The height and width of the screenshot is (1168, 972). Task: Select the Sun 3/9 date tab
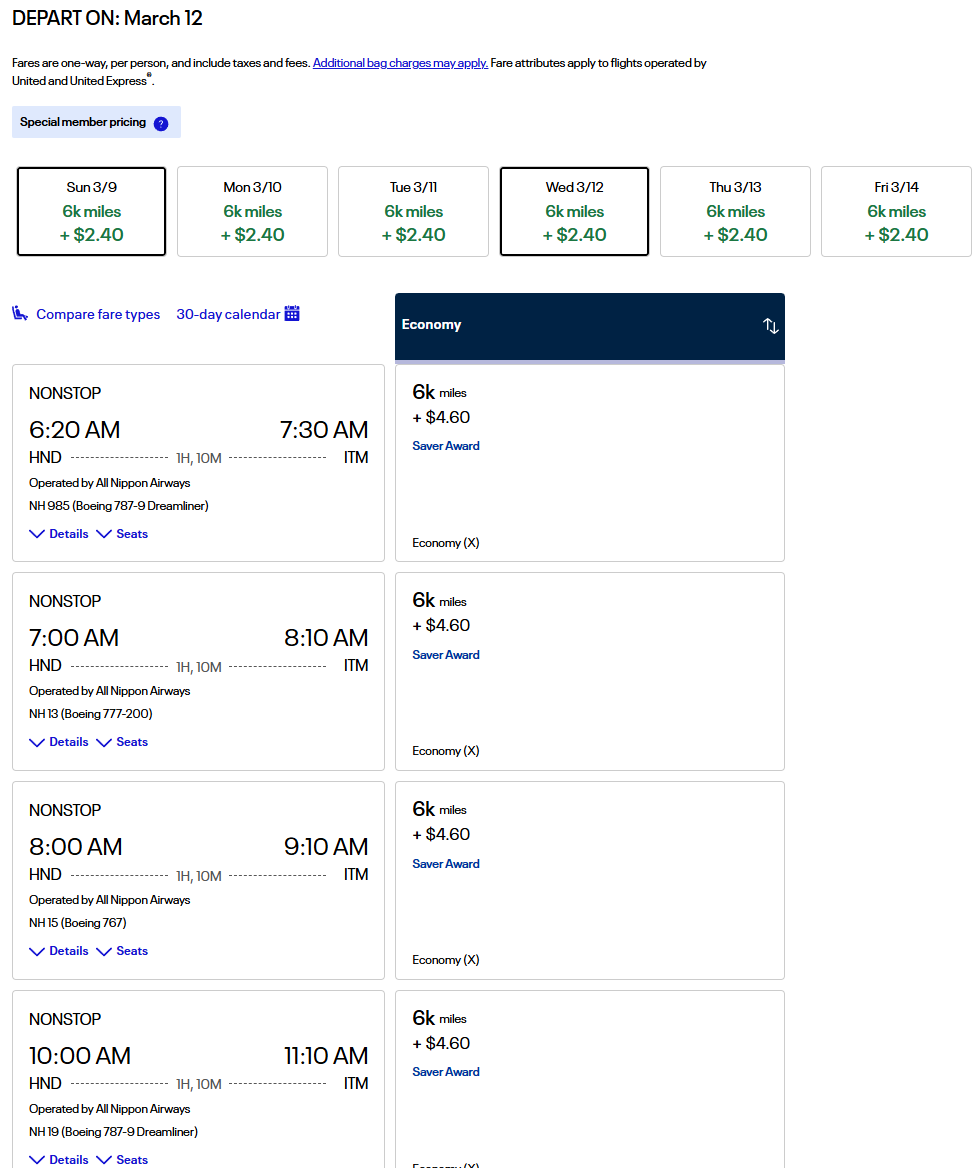(91, 211)
